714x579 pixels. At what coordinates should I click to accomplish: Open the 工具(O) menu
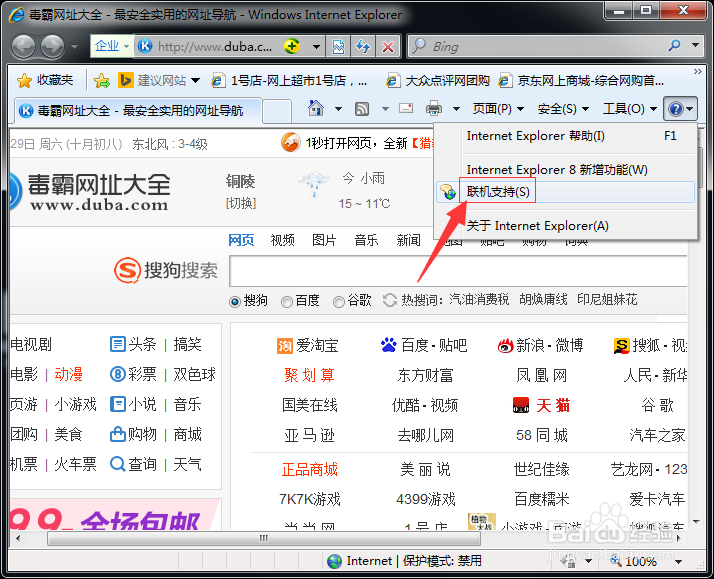click(x=629, y=109)
